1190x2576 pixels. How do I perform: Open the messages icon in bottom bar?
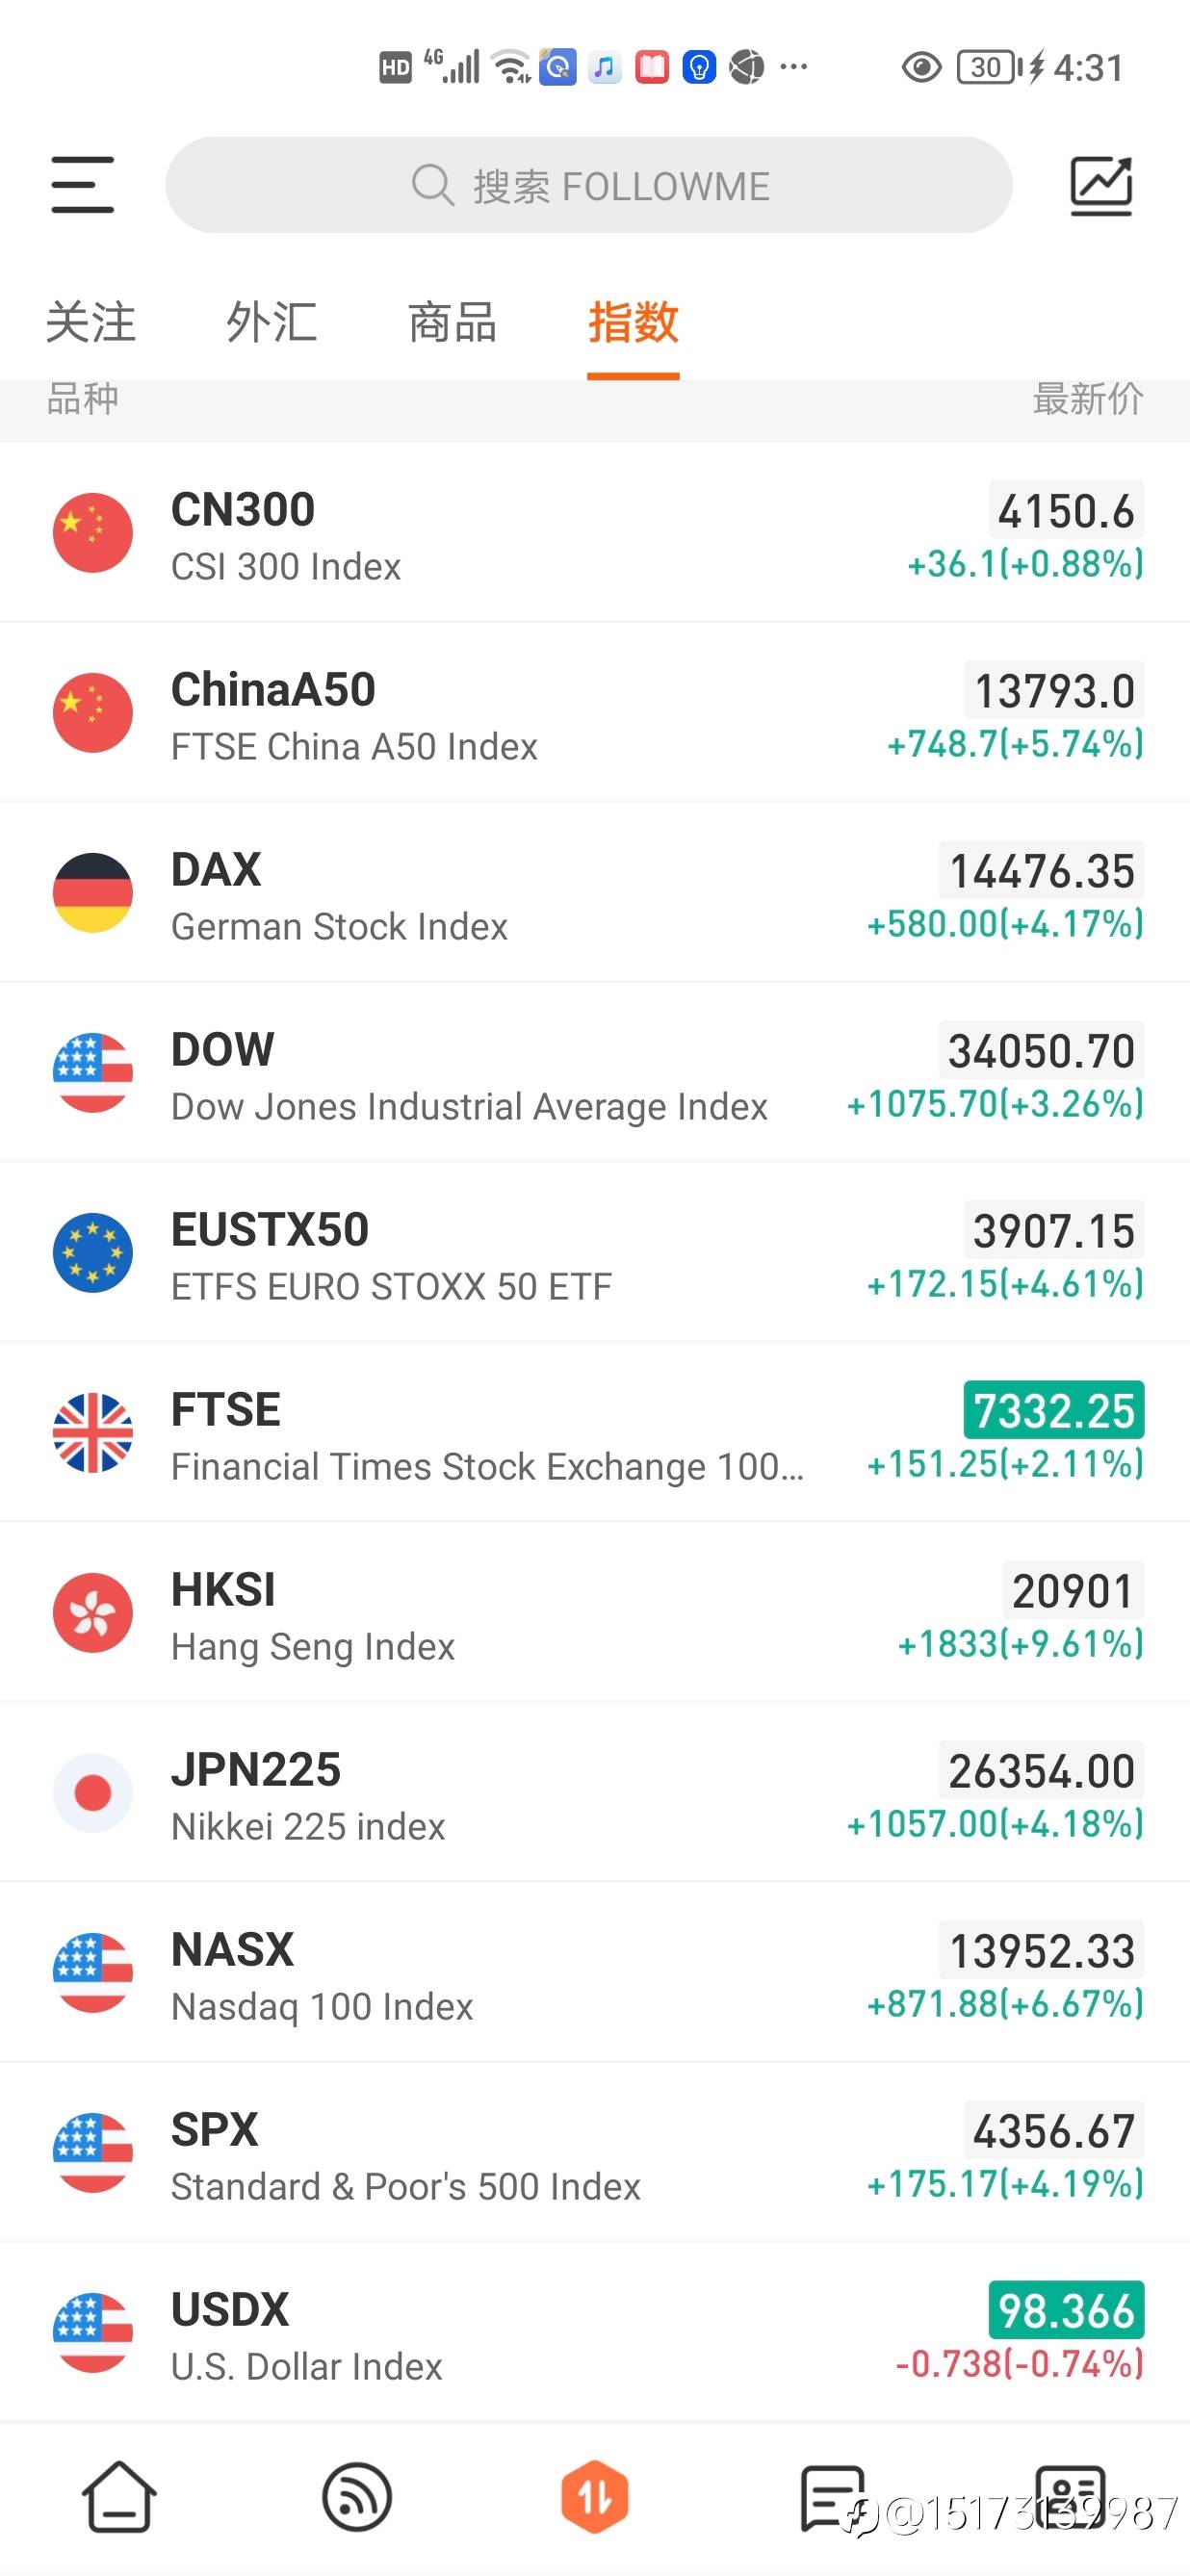coord(832,2497)
